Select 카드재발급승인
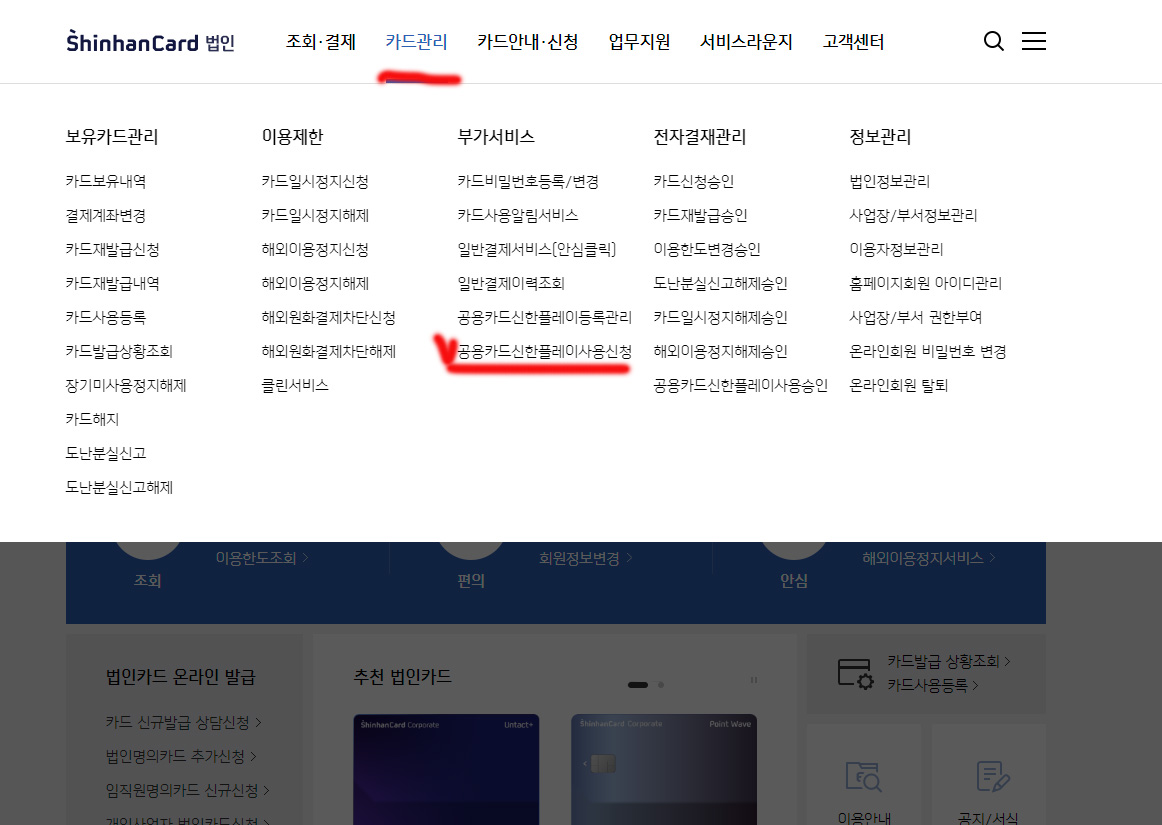1162x825 pixels. point(700,215)
